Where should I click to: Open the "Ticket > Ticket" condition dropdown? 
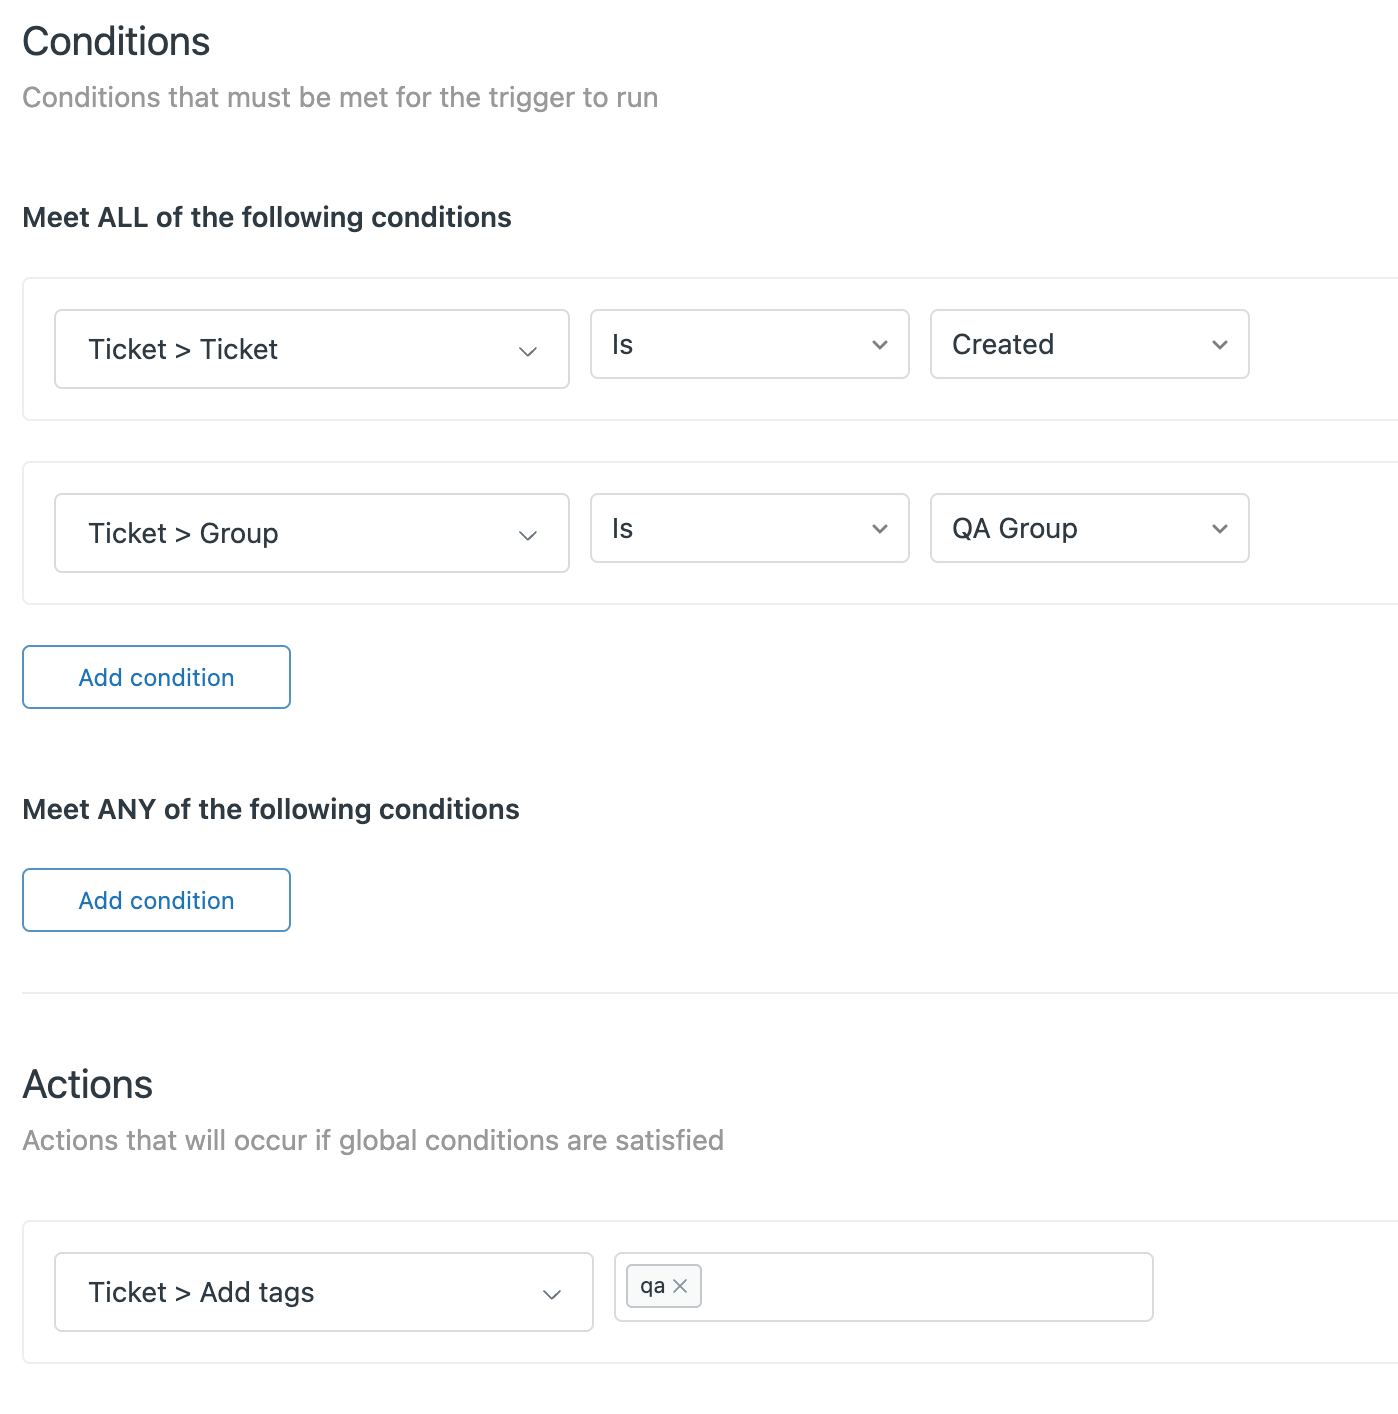[311, 349]
